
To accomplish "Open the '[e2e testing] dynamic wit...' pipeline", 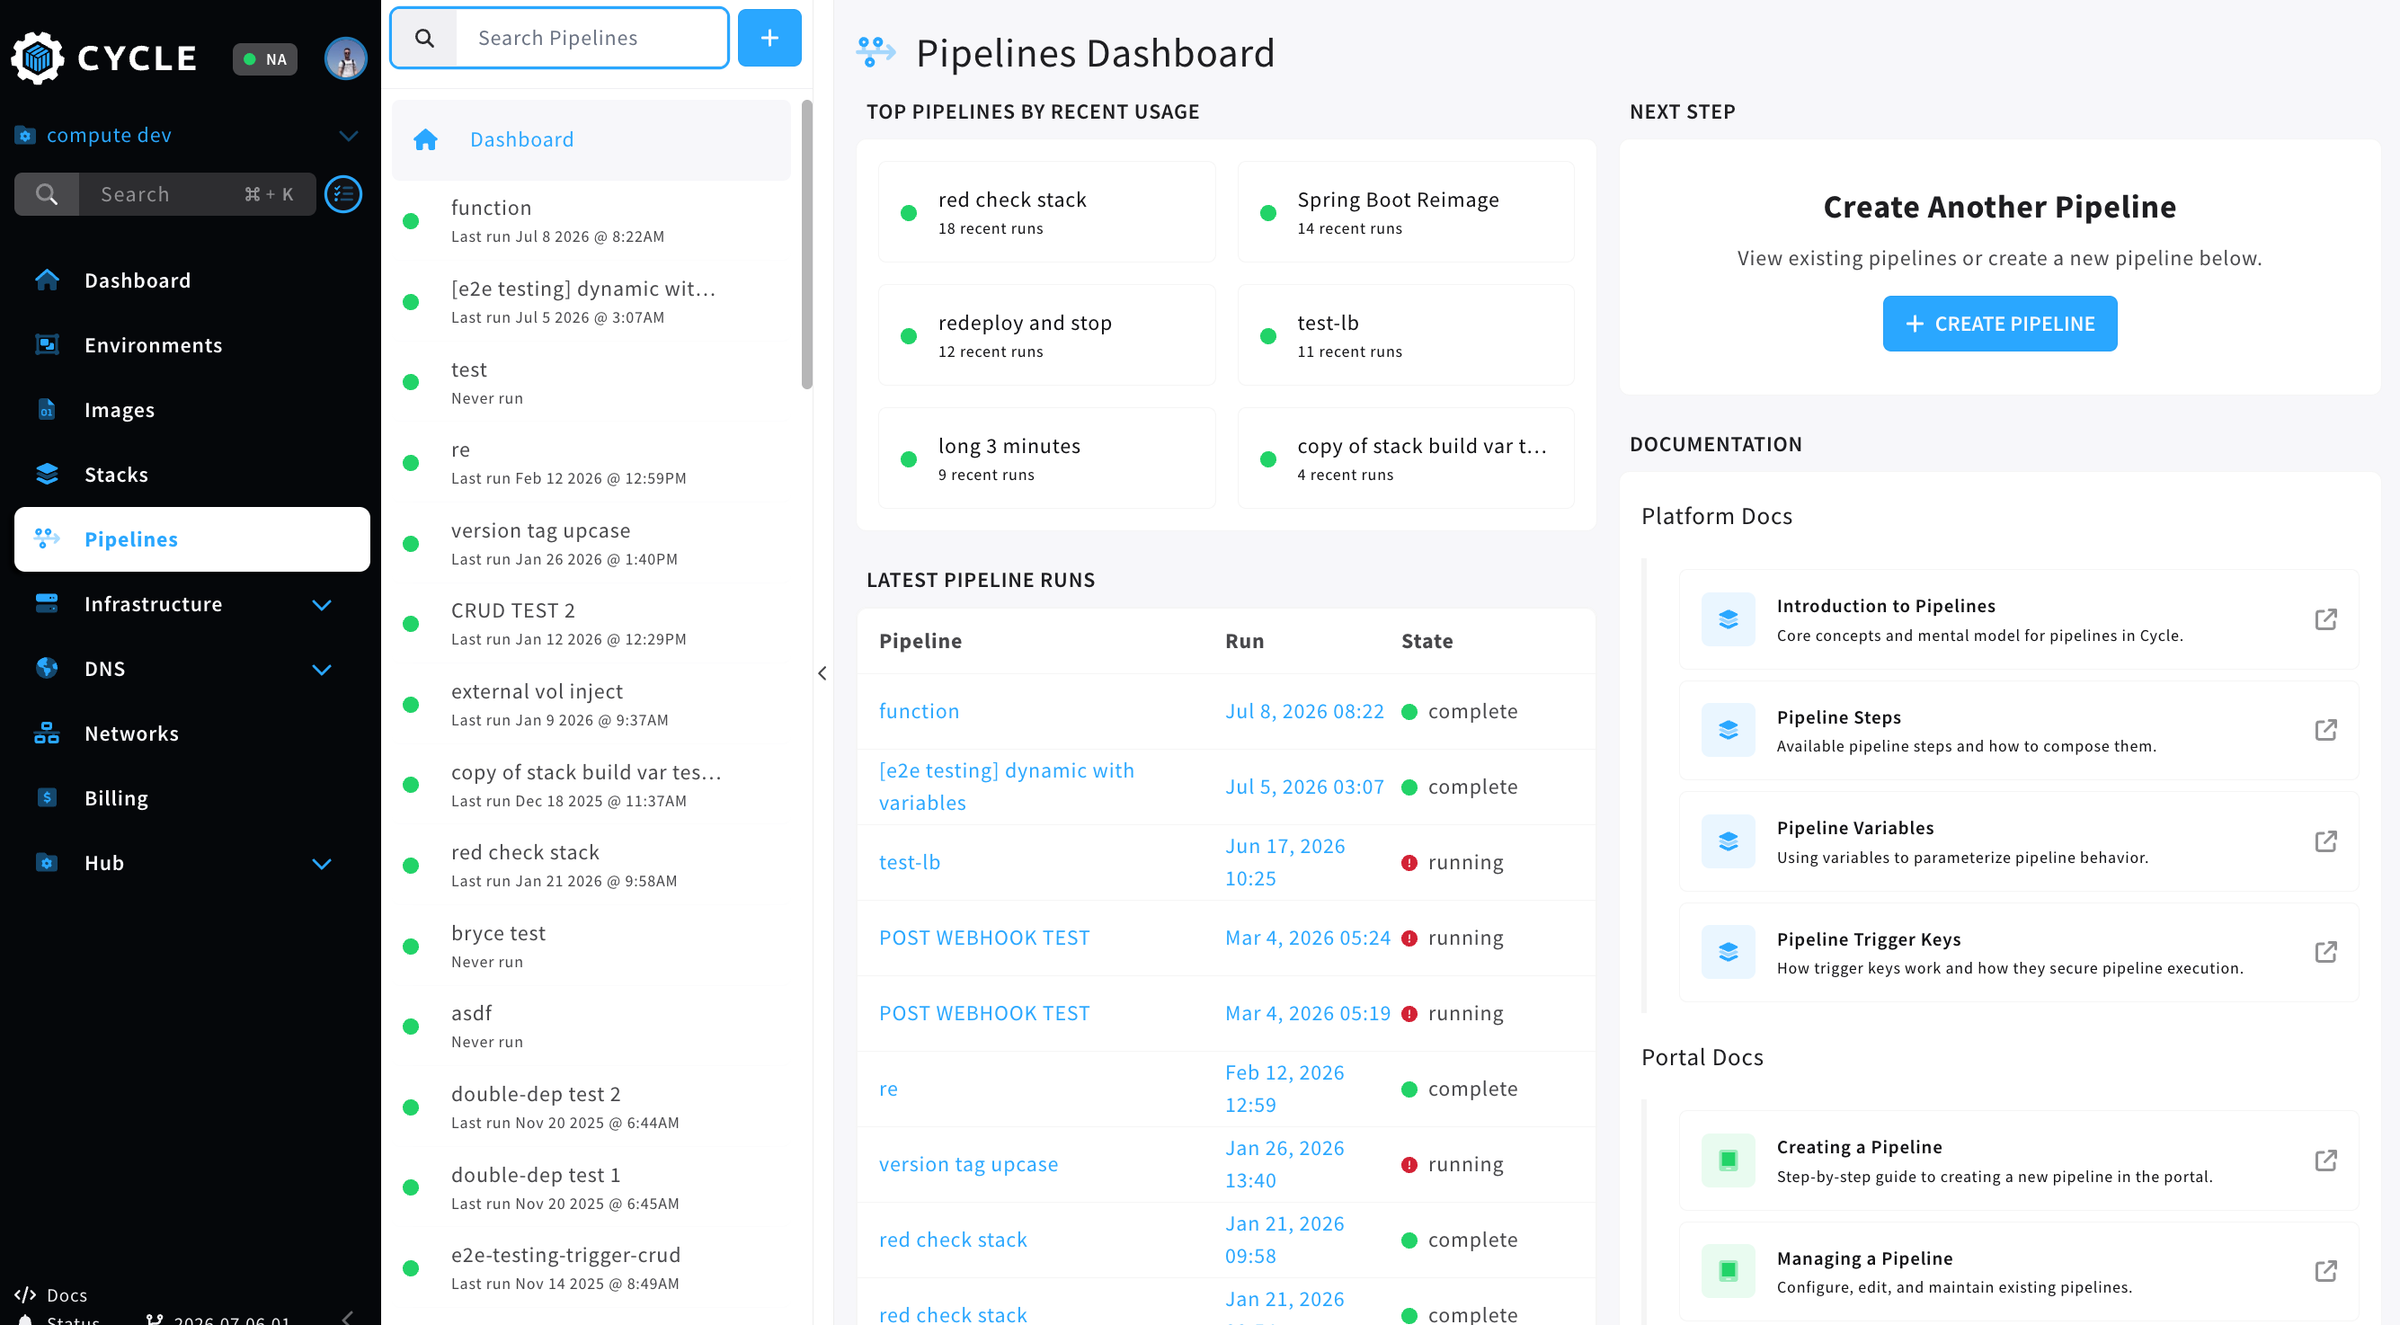I will tap(591, 302).
